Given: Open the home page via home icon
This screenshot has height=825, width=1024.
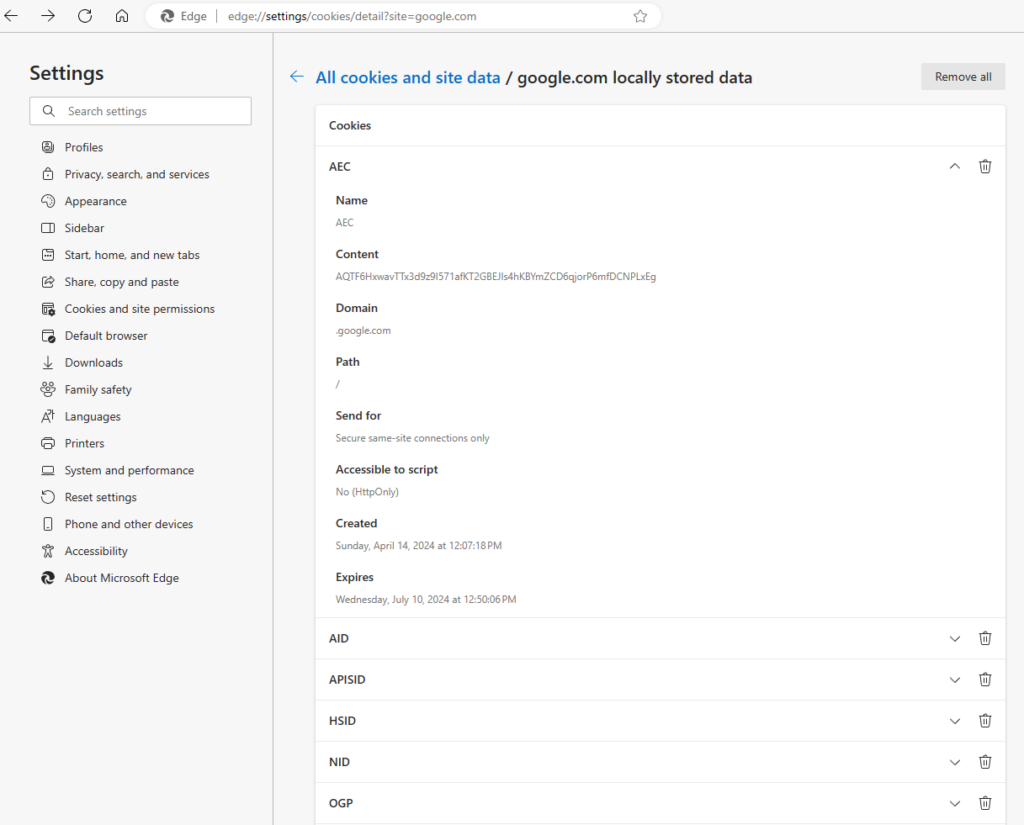Looking at the screenshot, I should click(122, 16).
